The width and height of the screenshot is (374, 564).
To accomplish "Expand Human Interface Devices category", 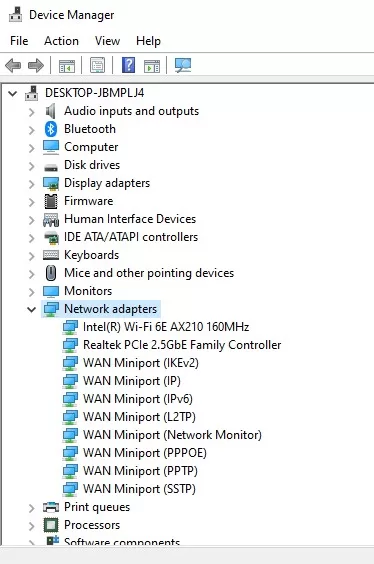I will [x=32, y=220].
